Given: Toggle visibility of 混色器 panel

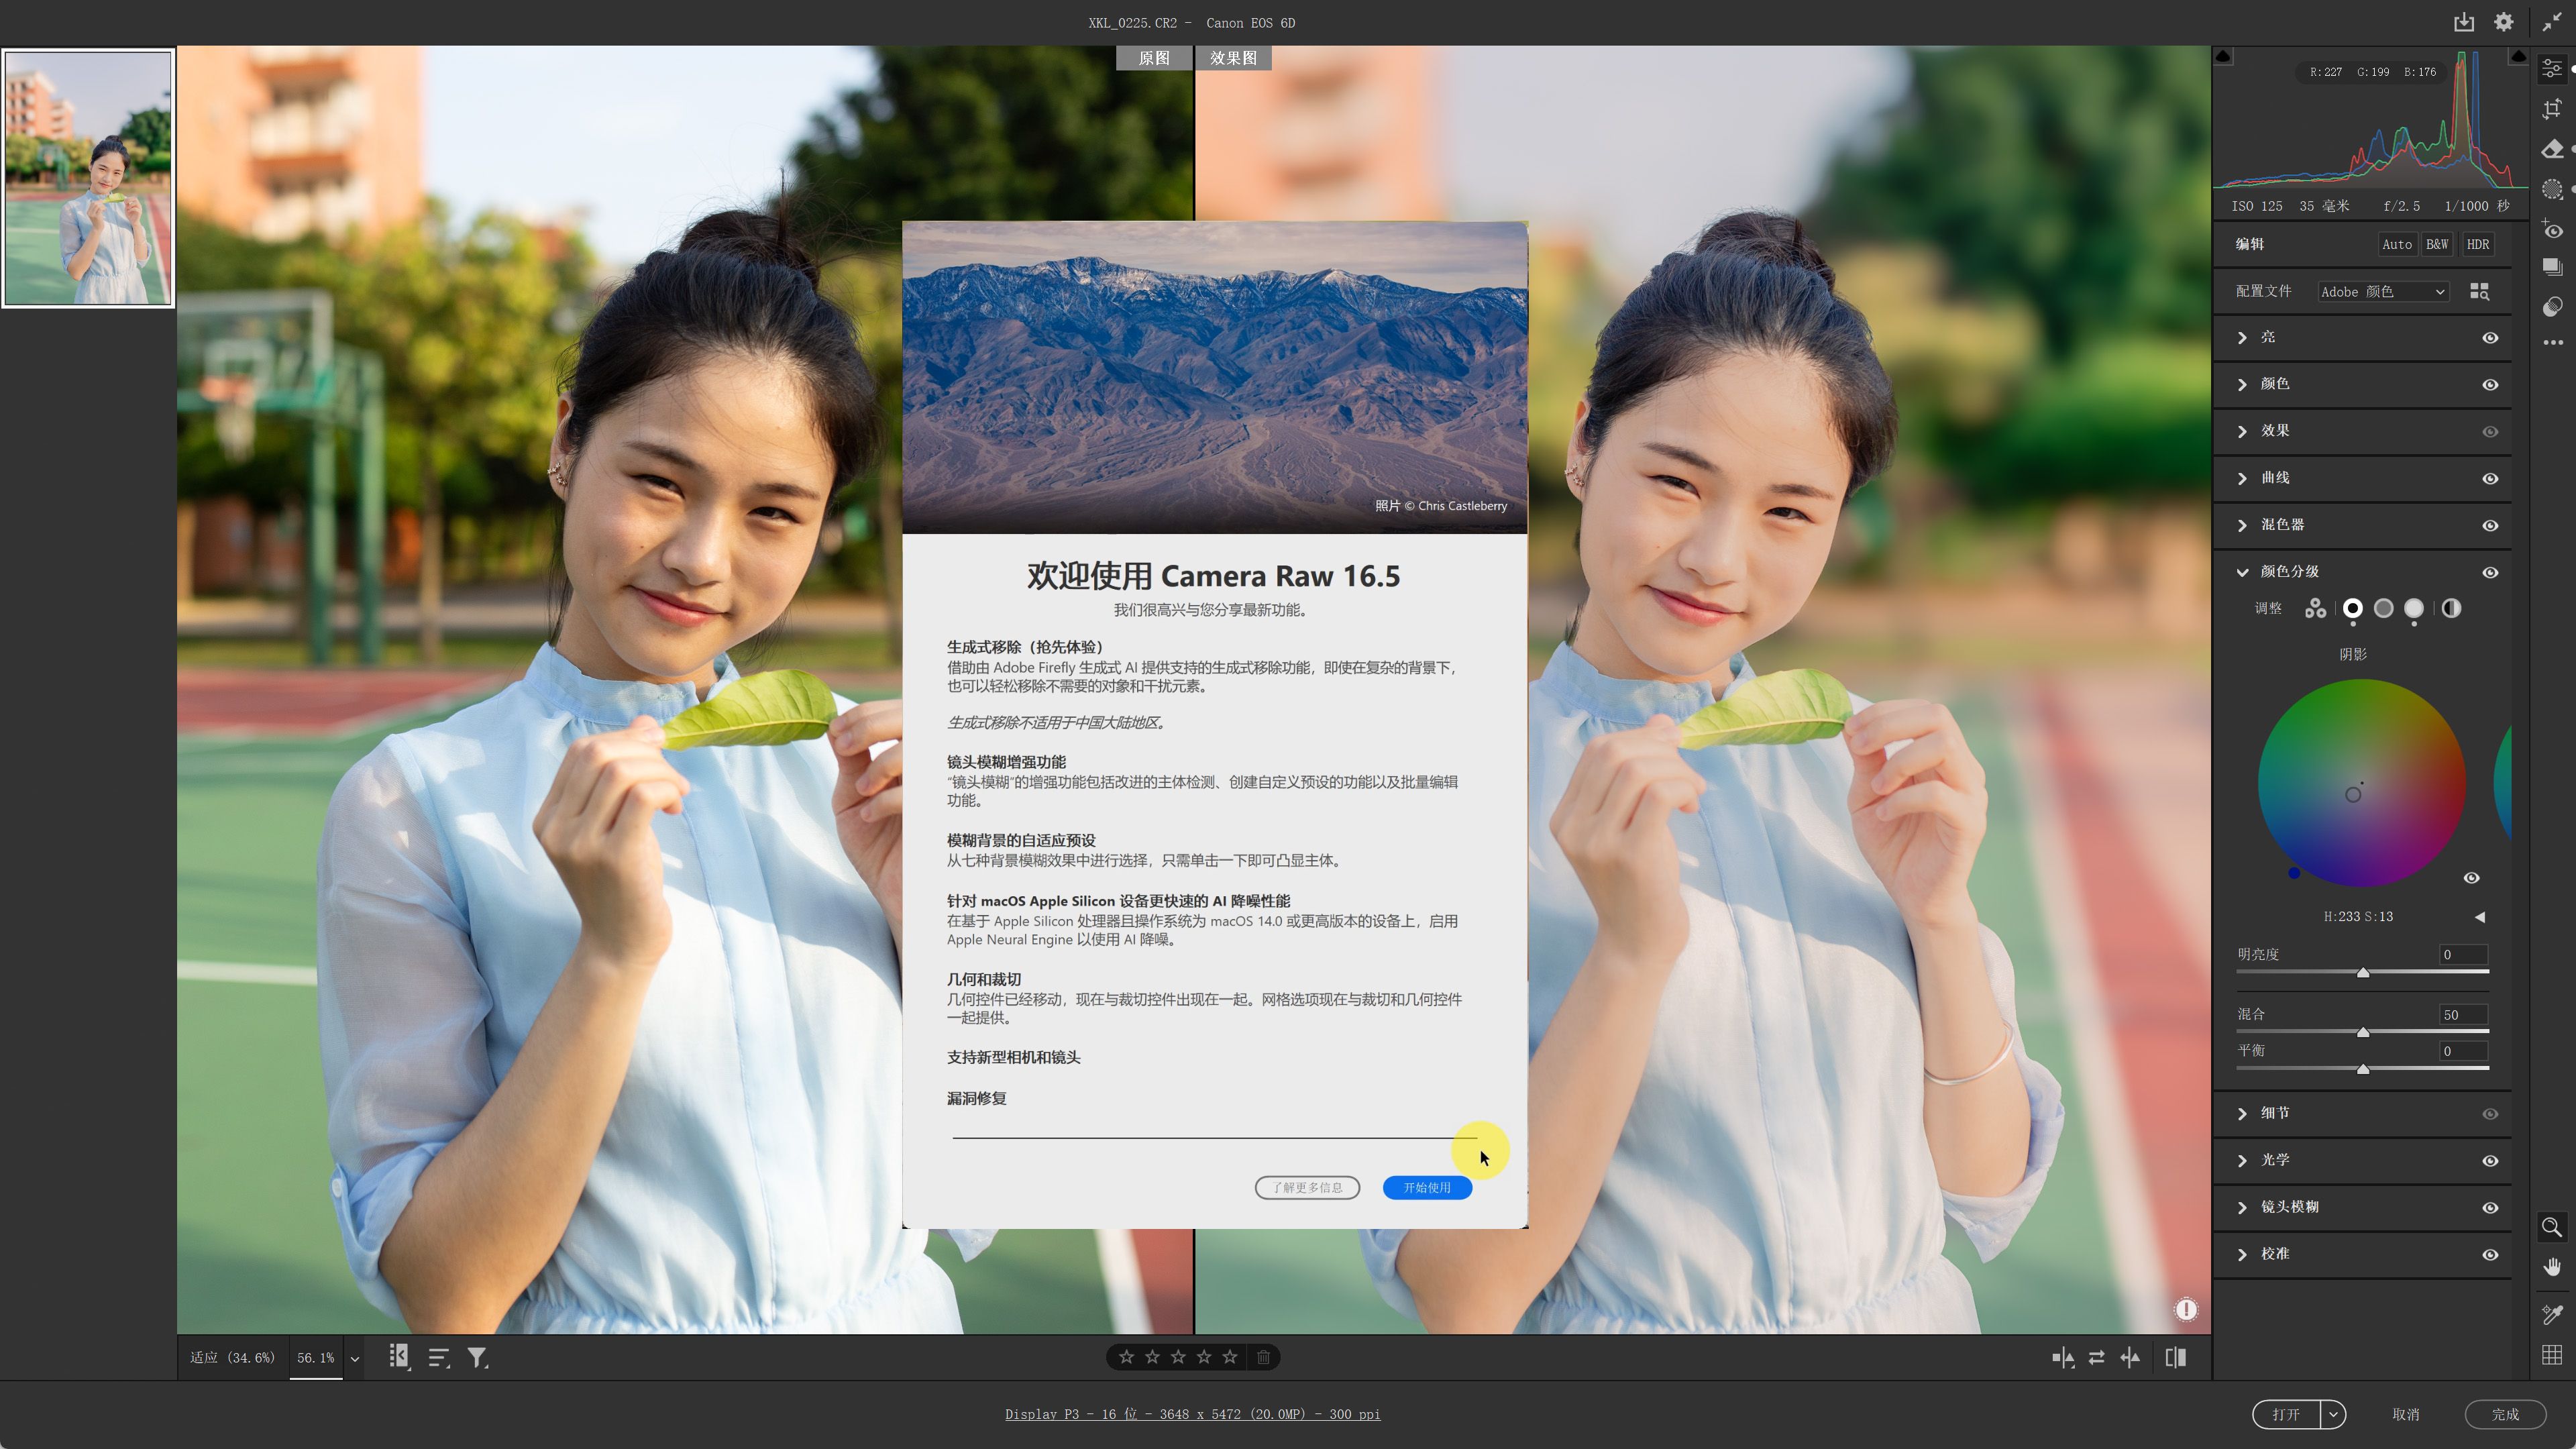Looking at the screenshot, I should click(2491, 526).
